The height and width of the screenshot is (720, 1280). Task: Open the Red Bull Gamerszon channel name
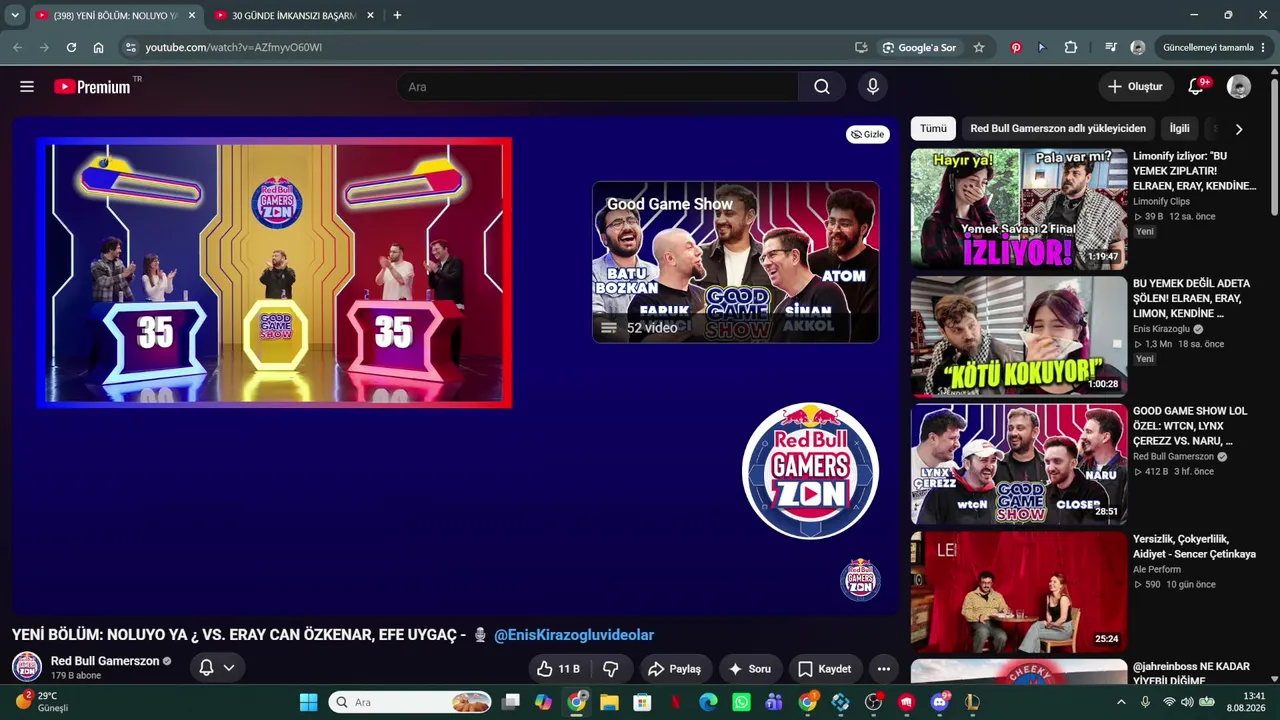point(105,661)
